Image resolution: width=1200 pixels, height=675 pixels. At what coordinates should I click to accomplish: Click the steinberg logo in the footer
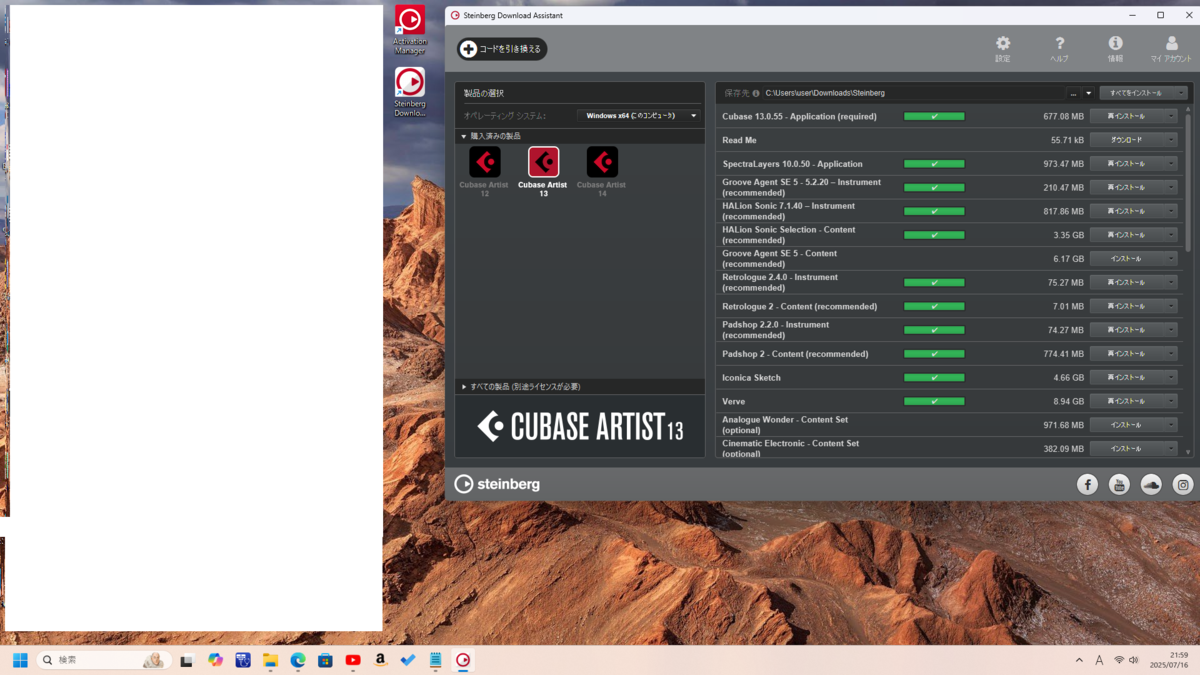click(x=497, y=484)
